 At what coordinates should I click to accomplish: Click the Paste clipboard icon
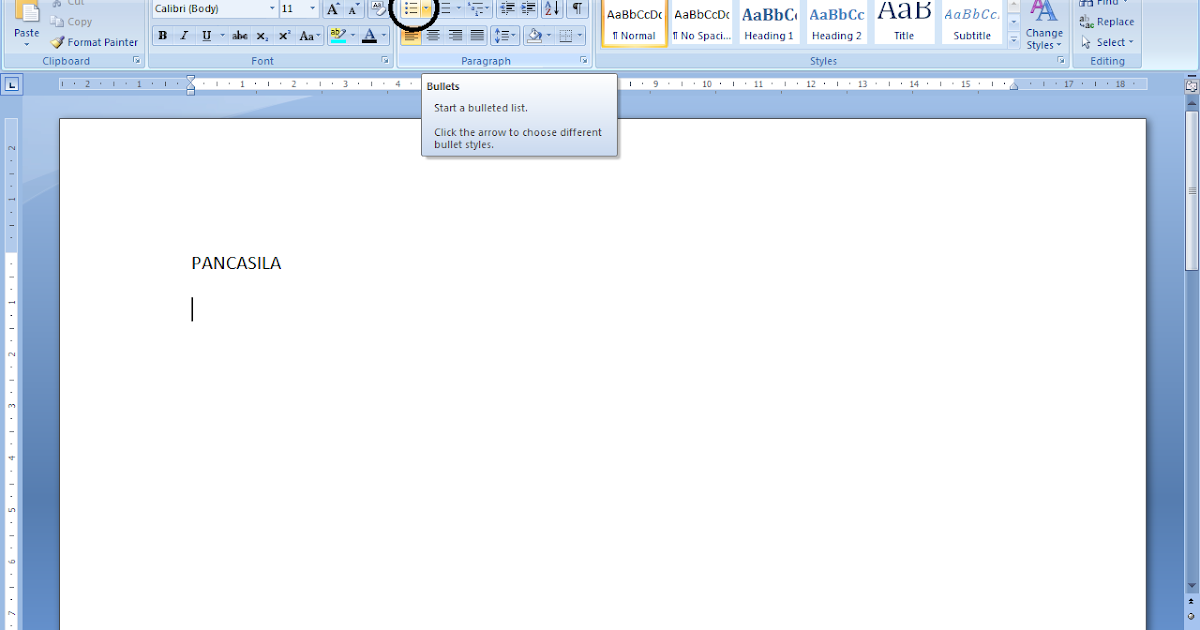pyautogui.click(x=27, y=12)
